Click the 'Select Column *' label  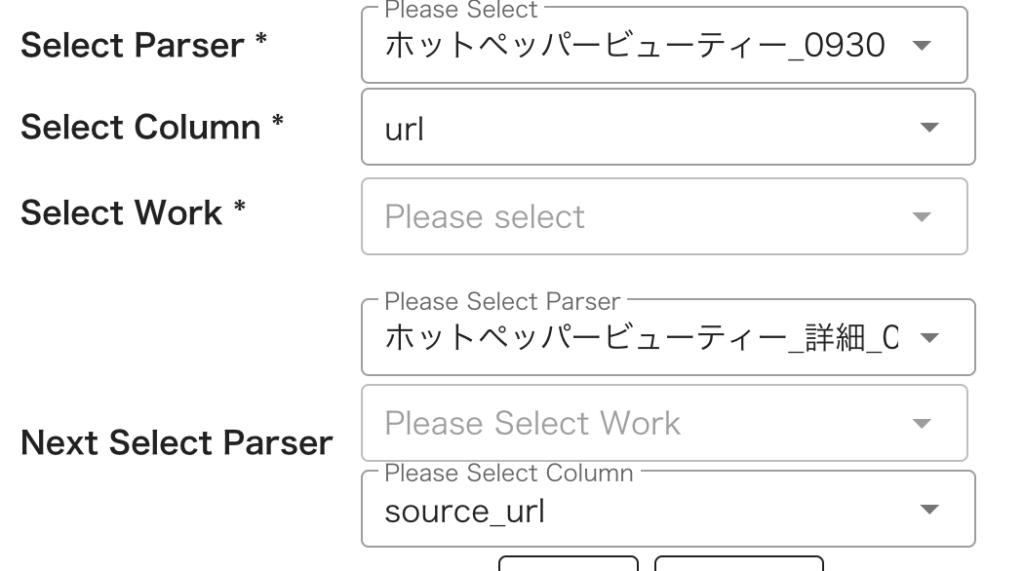pos(152,127)
